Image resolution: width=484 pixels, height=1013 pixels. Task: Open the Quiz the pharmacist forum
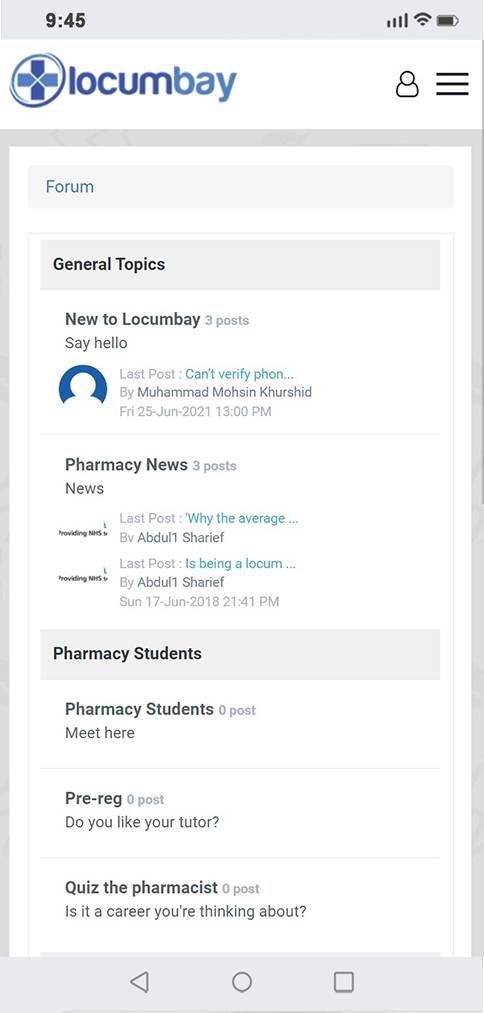pos(142,888)
